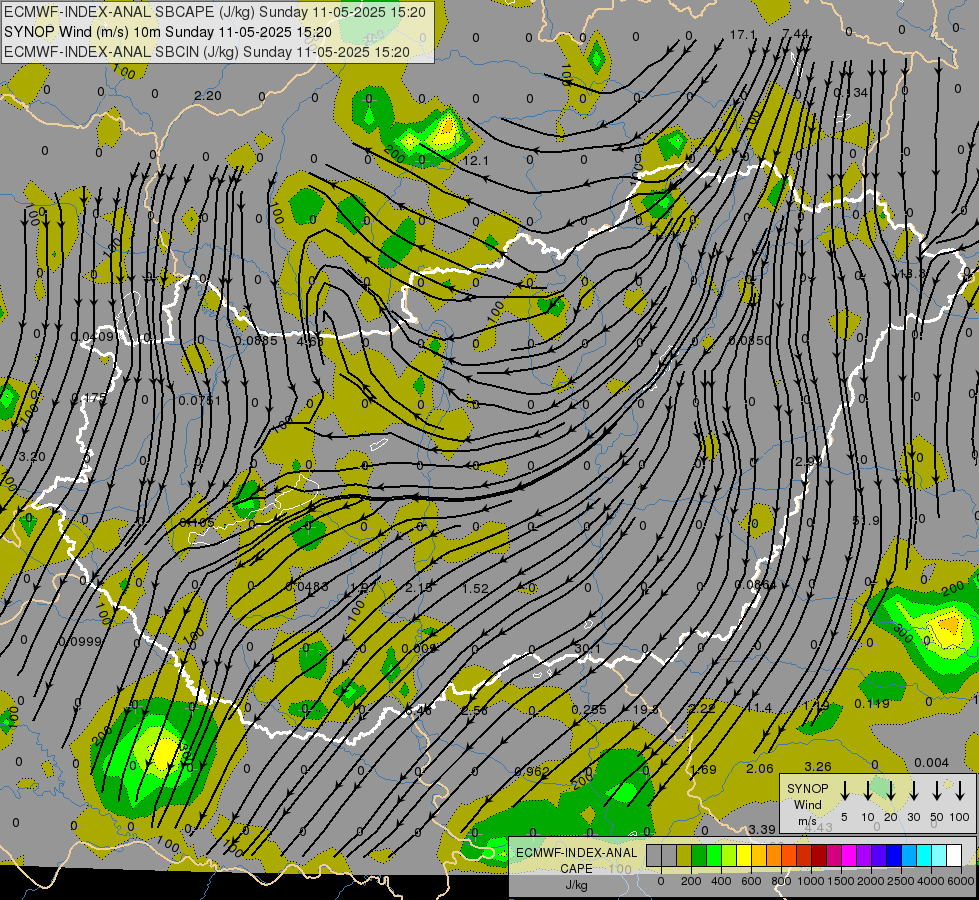Click the '0.175' value on the map
The image size is (979, 900).
(x=89, y=398)
